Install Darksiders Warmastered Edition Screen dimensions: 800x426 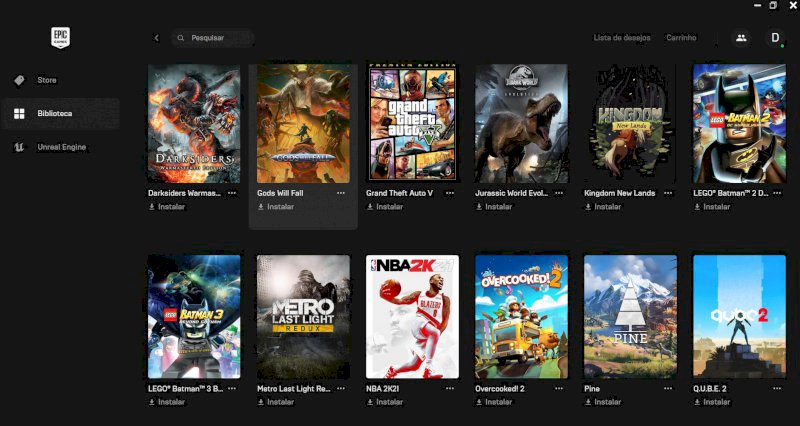[166, 207]
